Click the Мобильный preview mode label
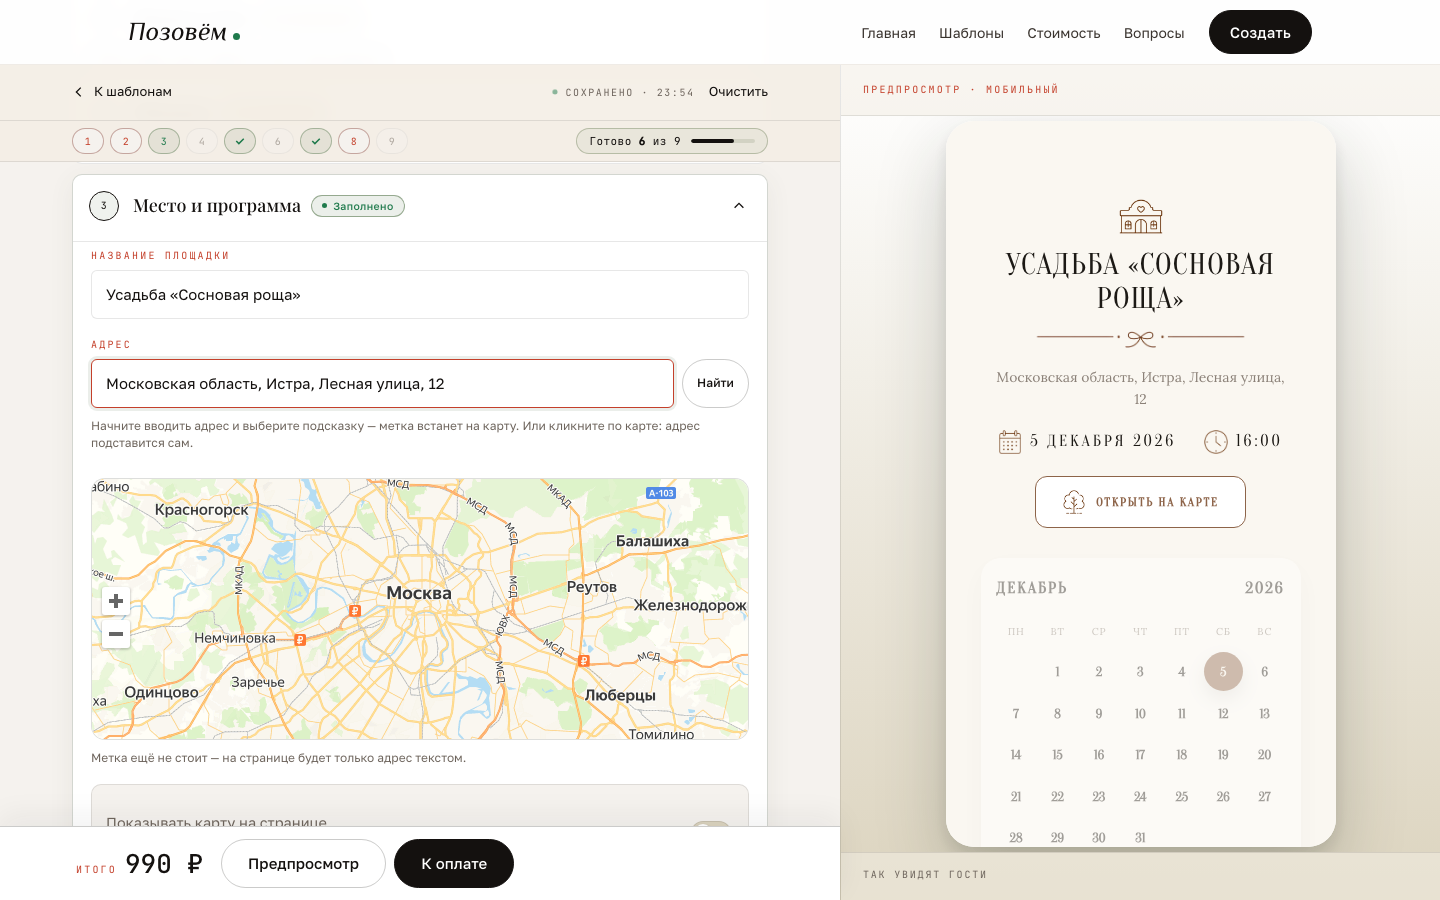 1022,90
